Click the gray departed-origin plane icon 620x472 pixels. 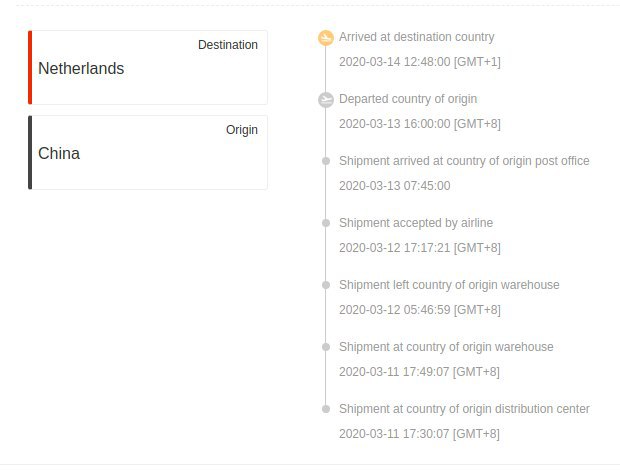click(x=325, y=100)
